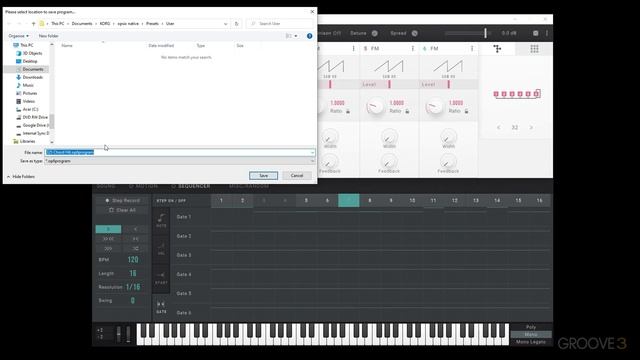Create a New folder from the toolbar
Screen dimensions: 640x360
click(49, 36)
